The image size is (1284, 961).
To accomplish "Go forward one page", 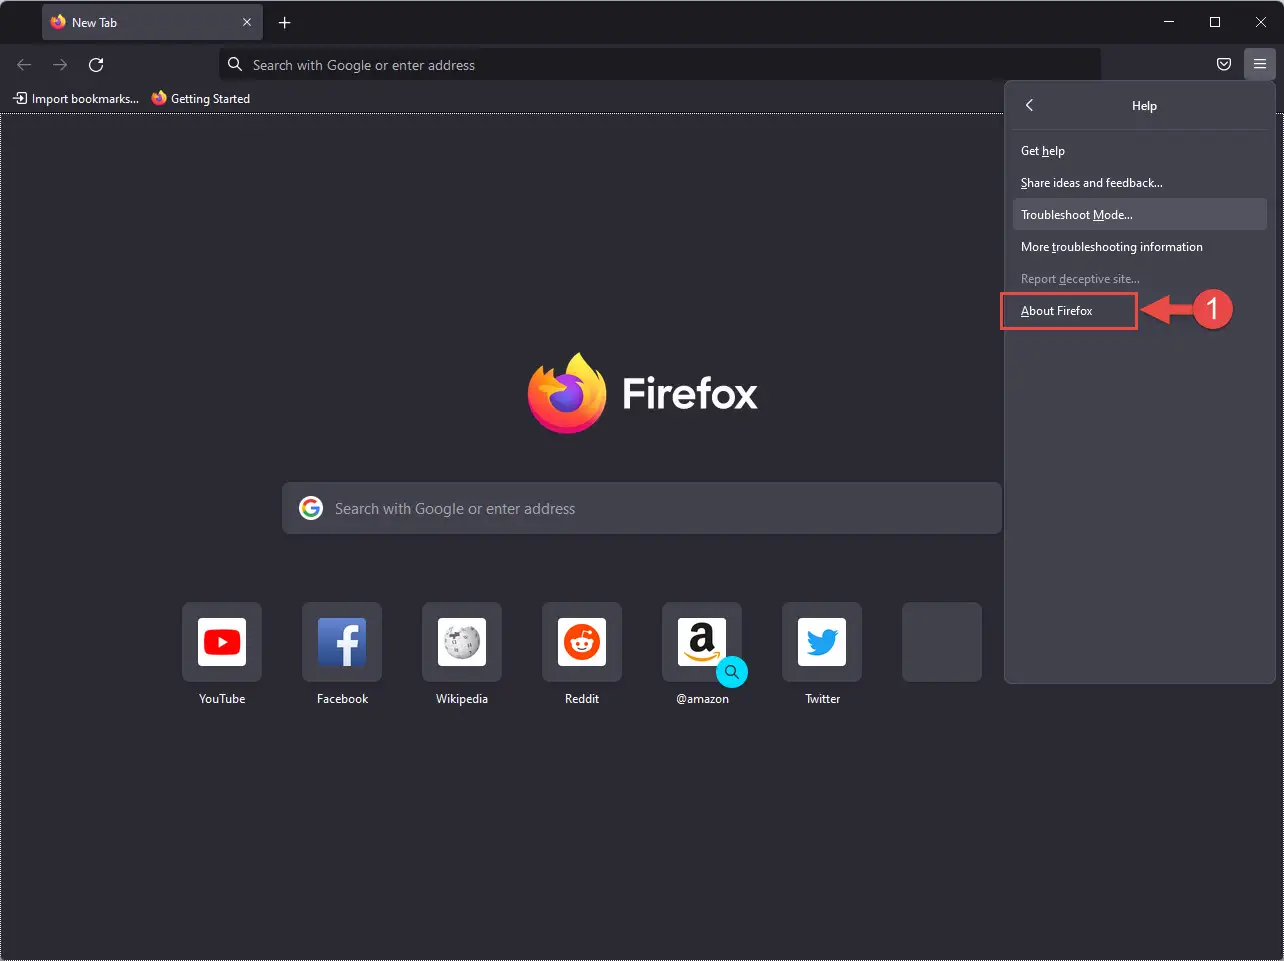I will click(x=60, y=65).
